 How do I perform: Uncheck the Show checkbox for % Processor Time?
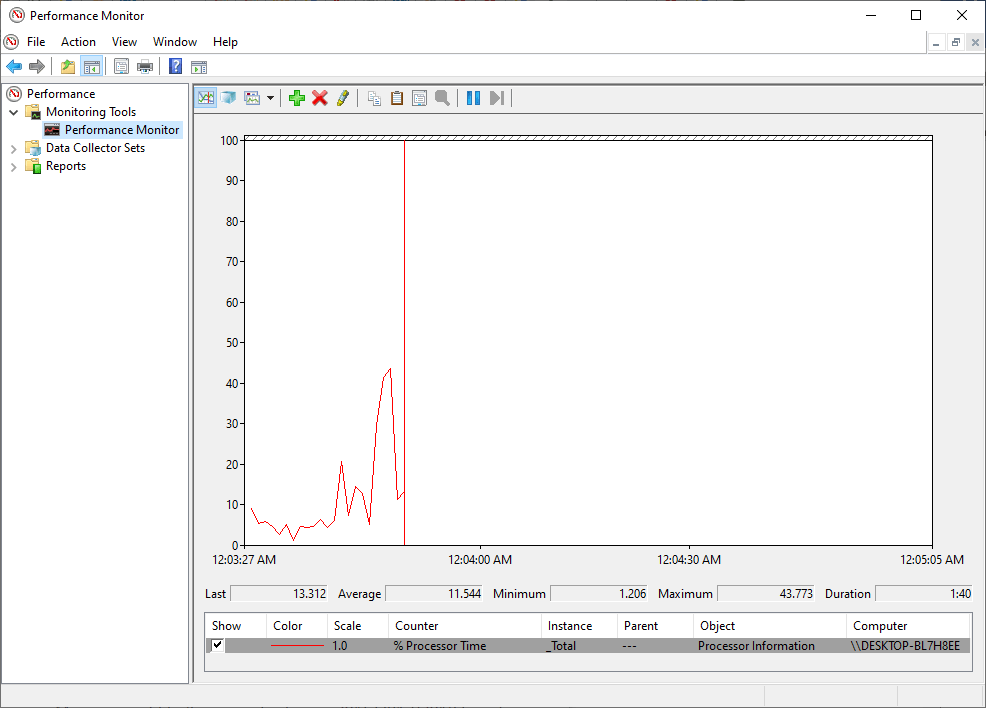(218, 644)
